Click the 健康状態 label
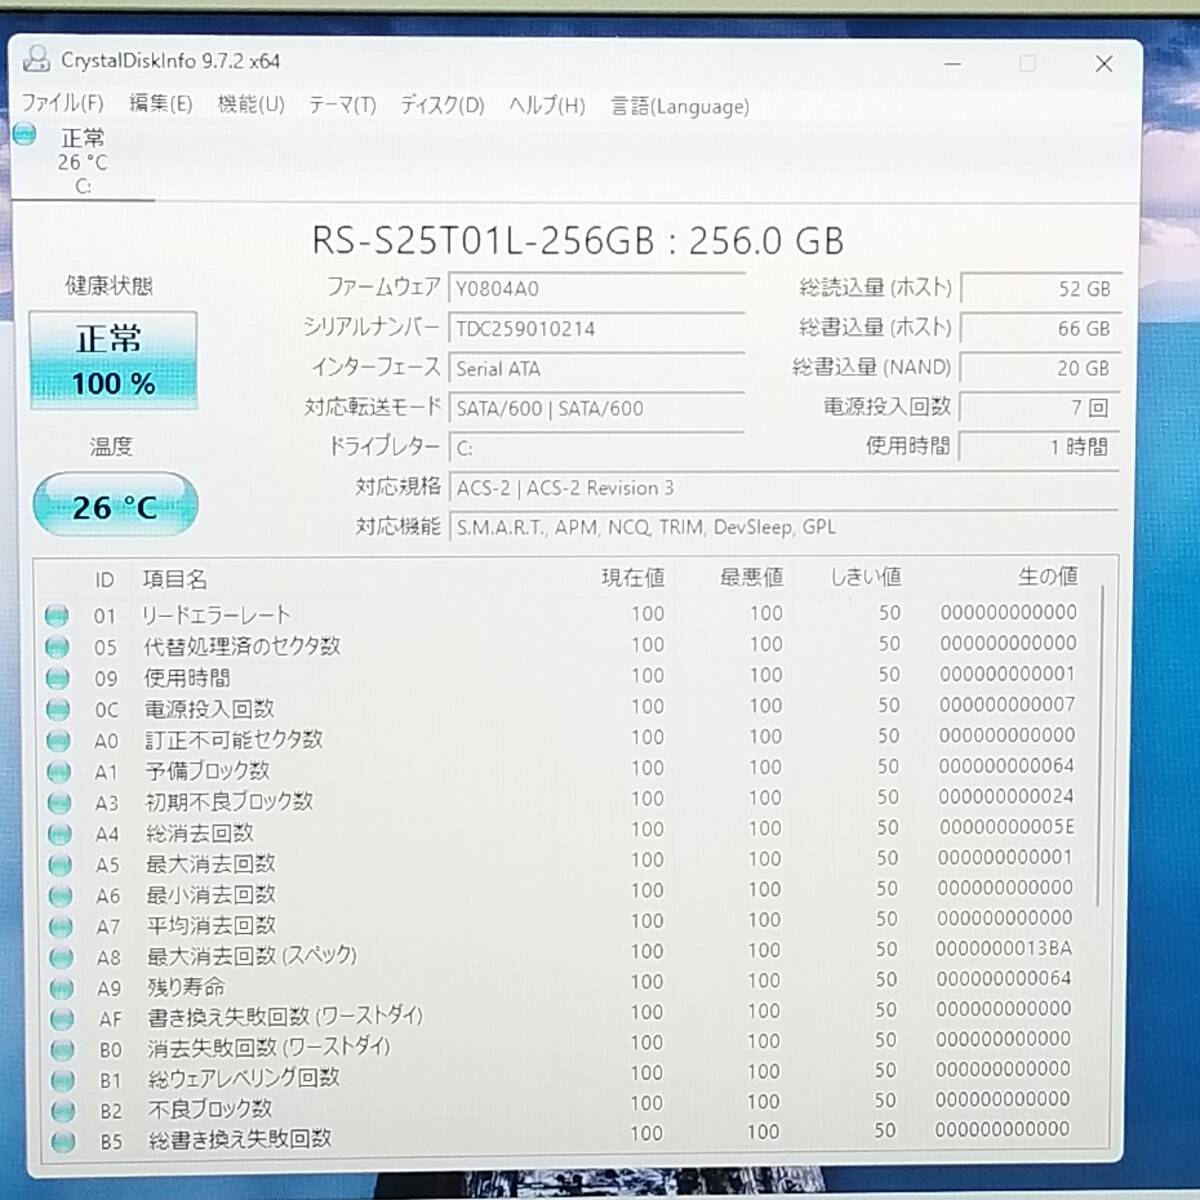1200x1200 pixels. point(109,286)
